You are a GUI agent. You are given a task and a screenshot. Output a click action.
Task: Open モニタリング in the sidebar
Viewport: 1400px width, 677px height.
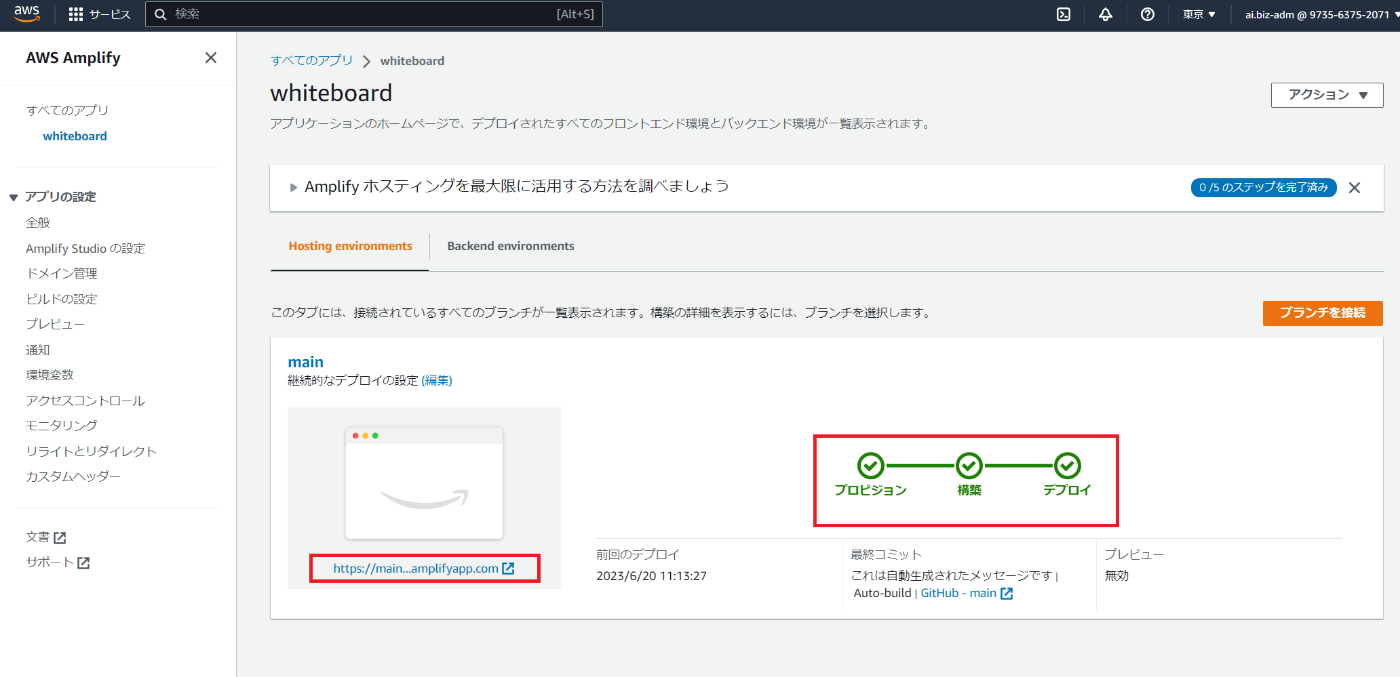pos(61,426)
